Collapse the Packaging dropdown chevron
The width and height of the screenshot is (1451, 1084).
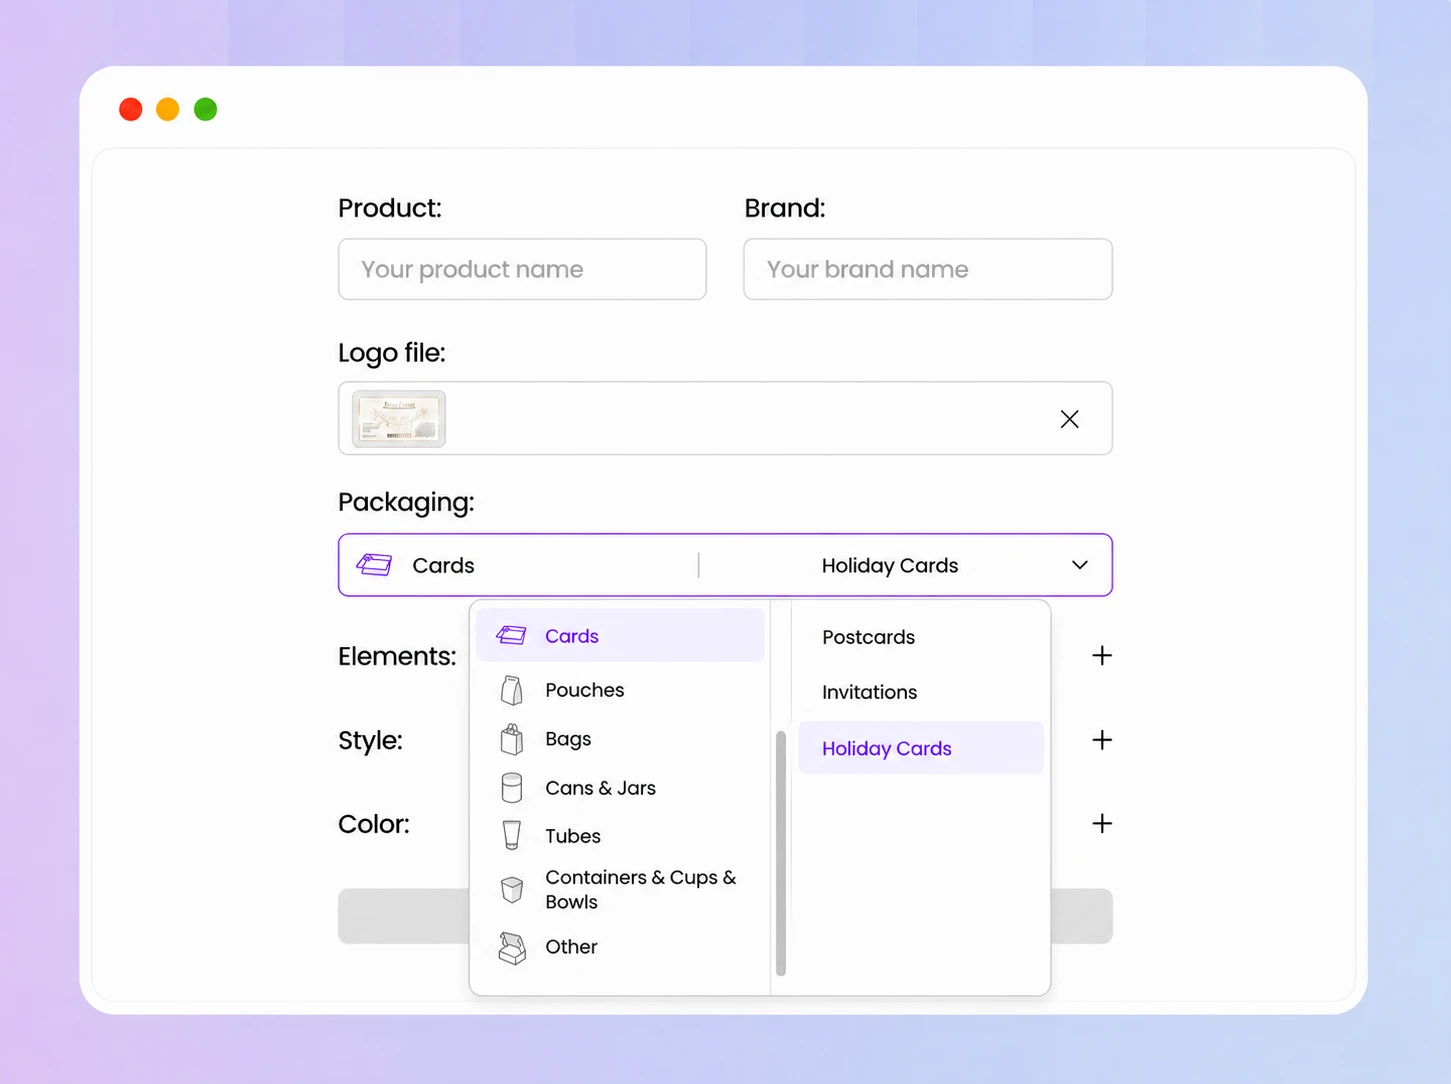(1080, 565)
